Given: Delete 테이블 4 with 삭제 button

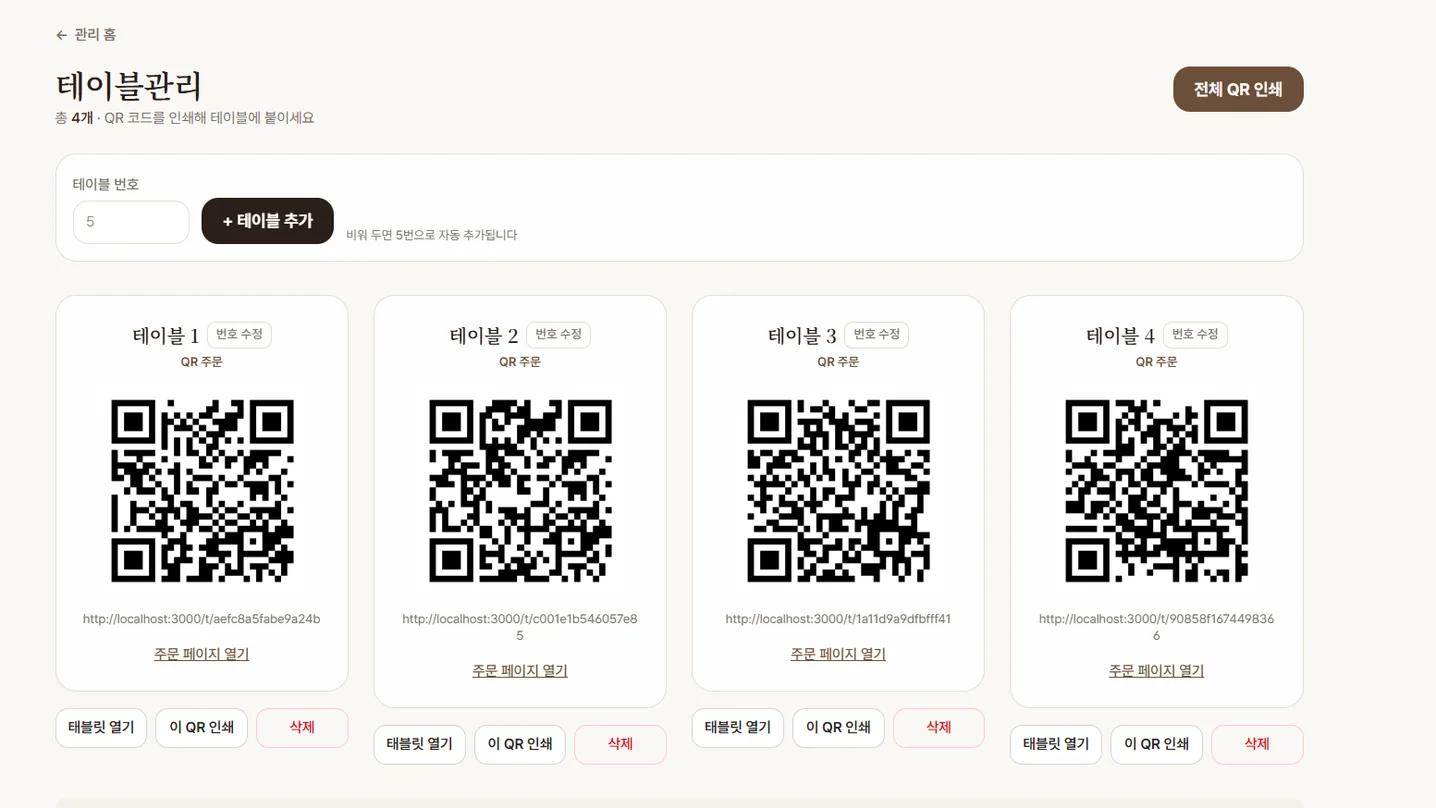Looking at the screenshot, I should pyautogui.click(x=1257, y=745).
